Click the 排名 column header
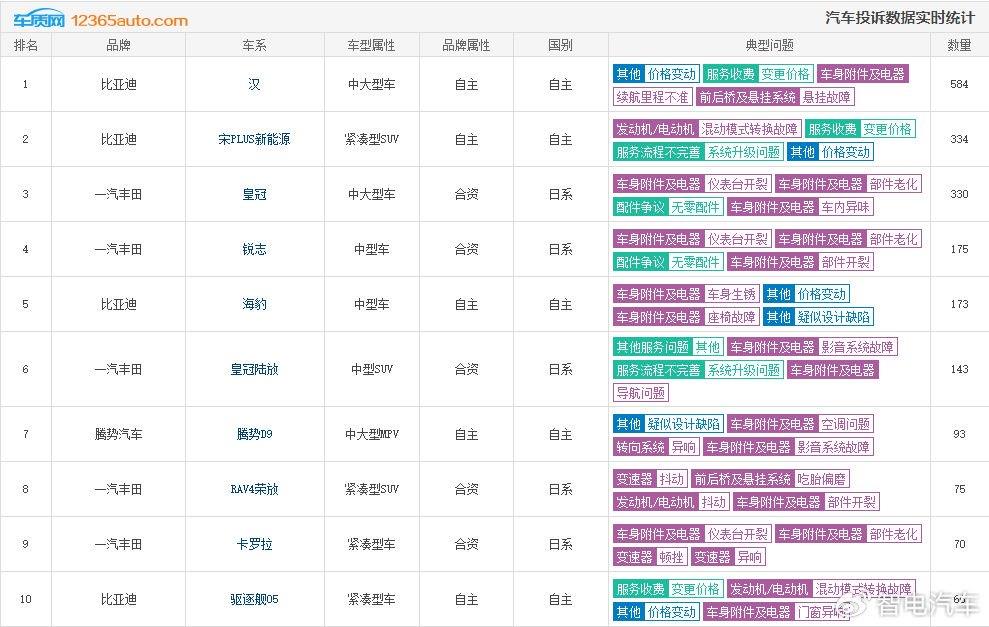This screenshot has width=989, height=627. (x=26, y=45)
